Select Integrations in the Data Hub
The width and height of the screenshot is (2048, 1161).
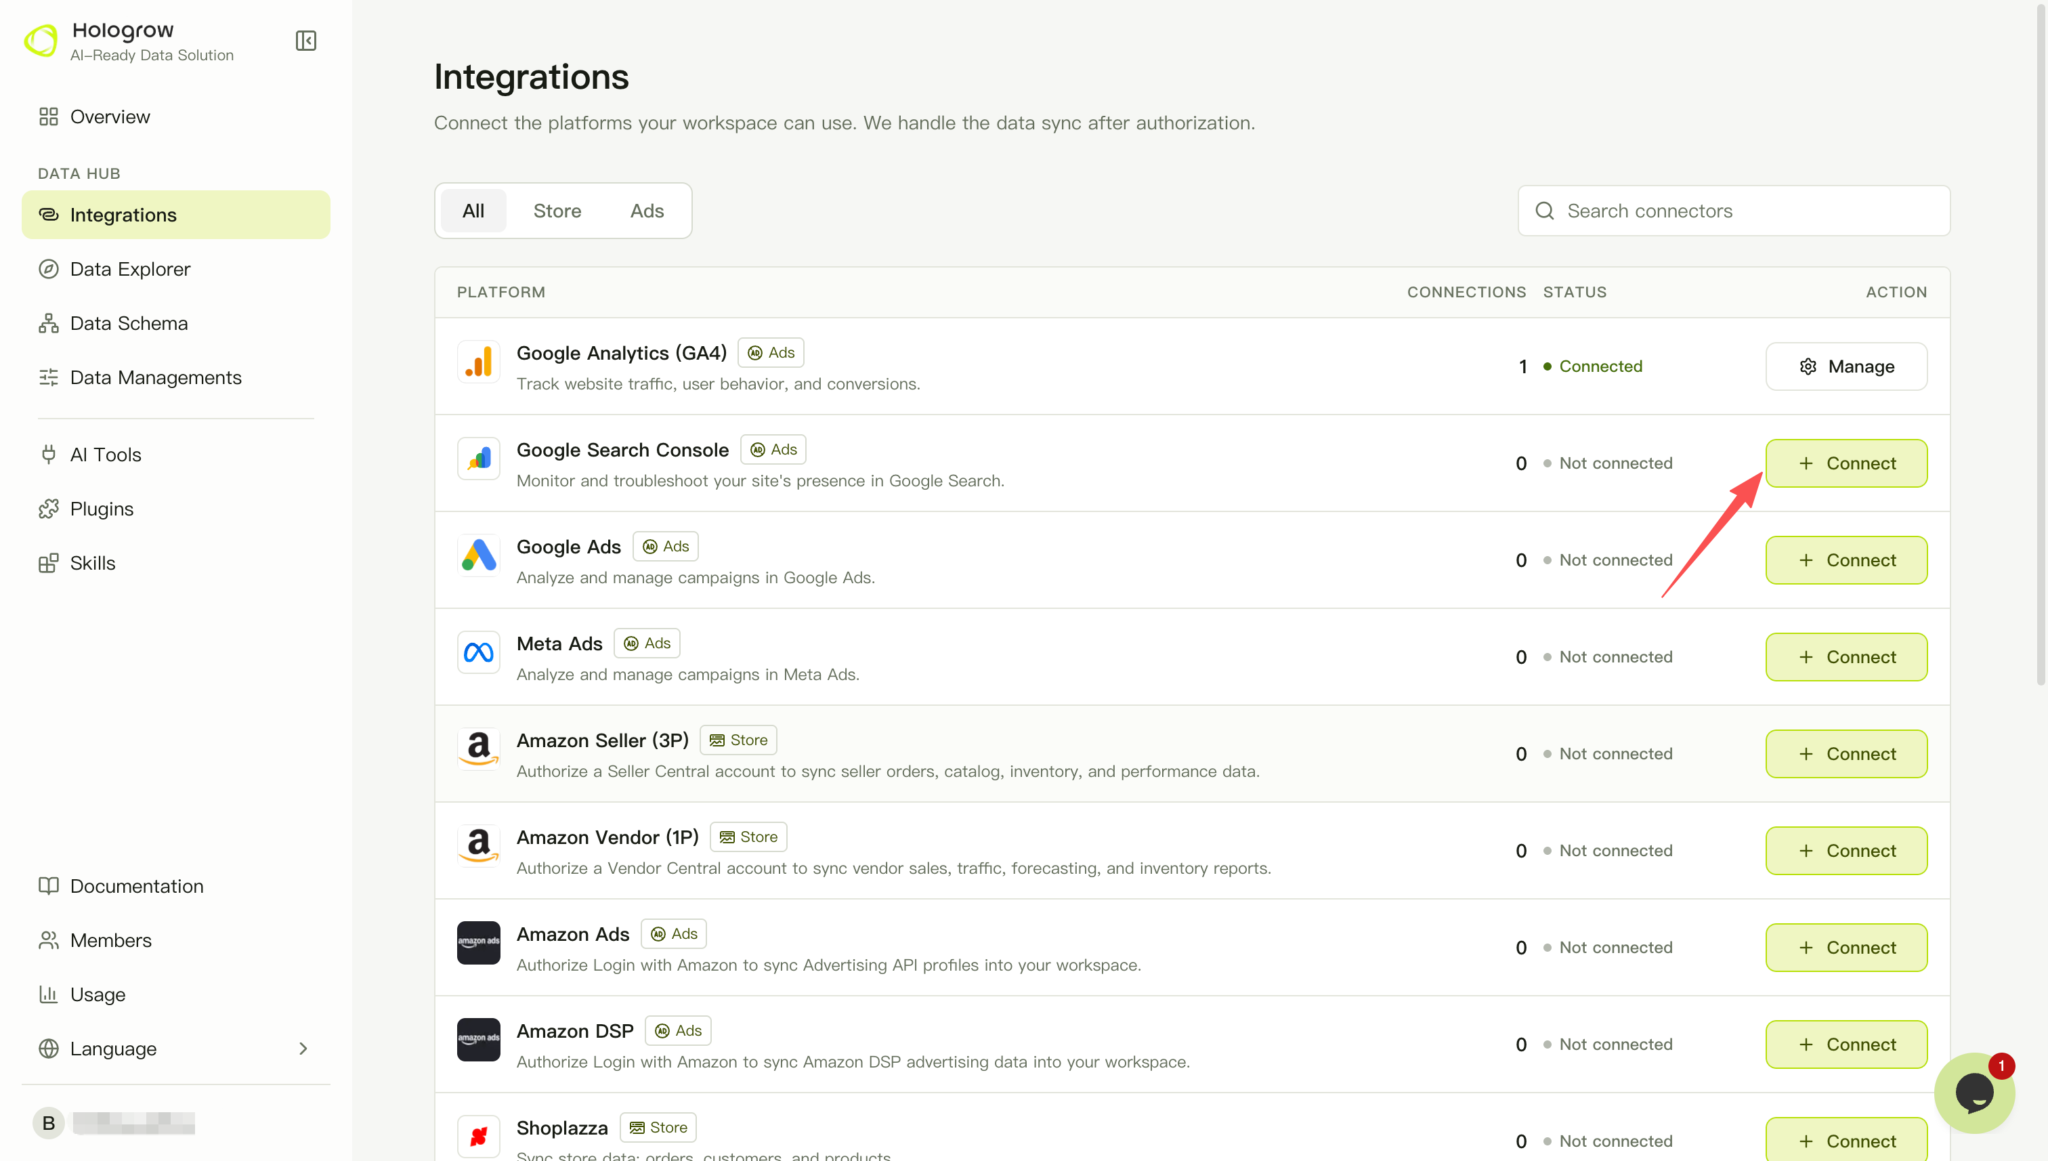tap(176, 215)
